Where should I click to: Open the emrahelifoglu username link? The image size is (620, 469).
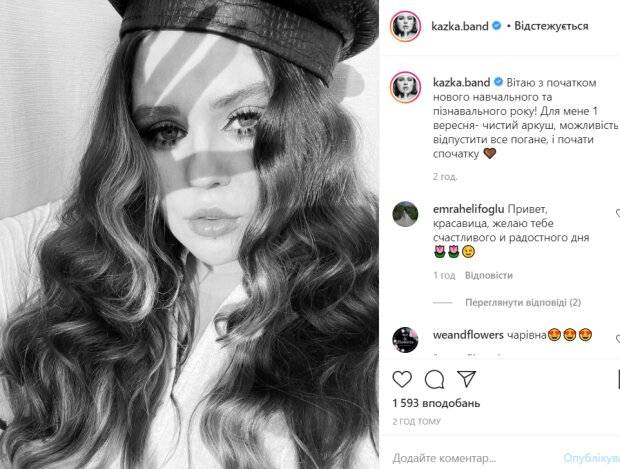[468, 209]
